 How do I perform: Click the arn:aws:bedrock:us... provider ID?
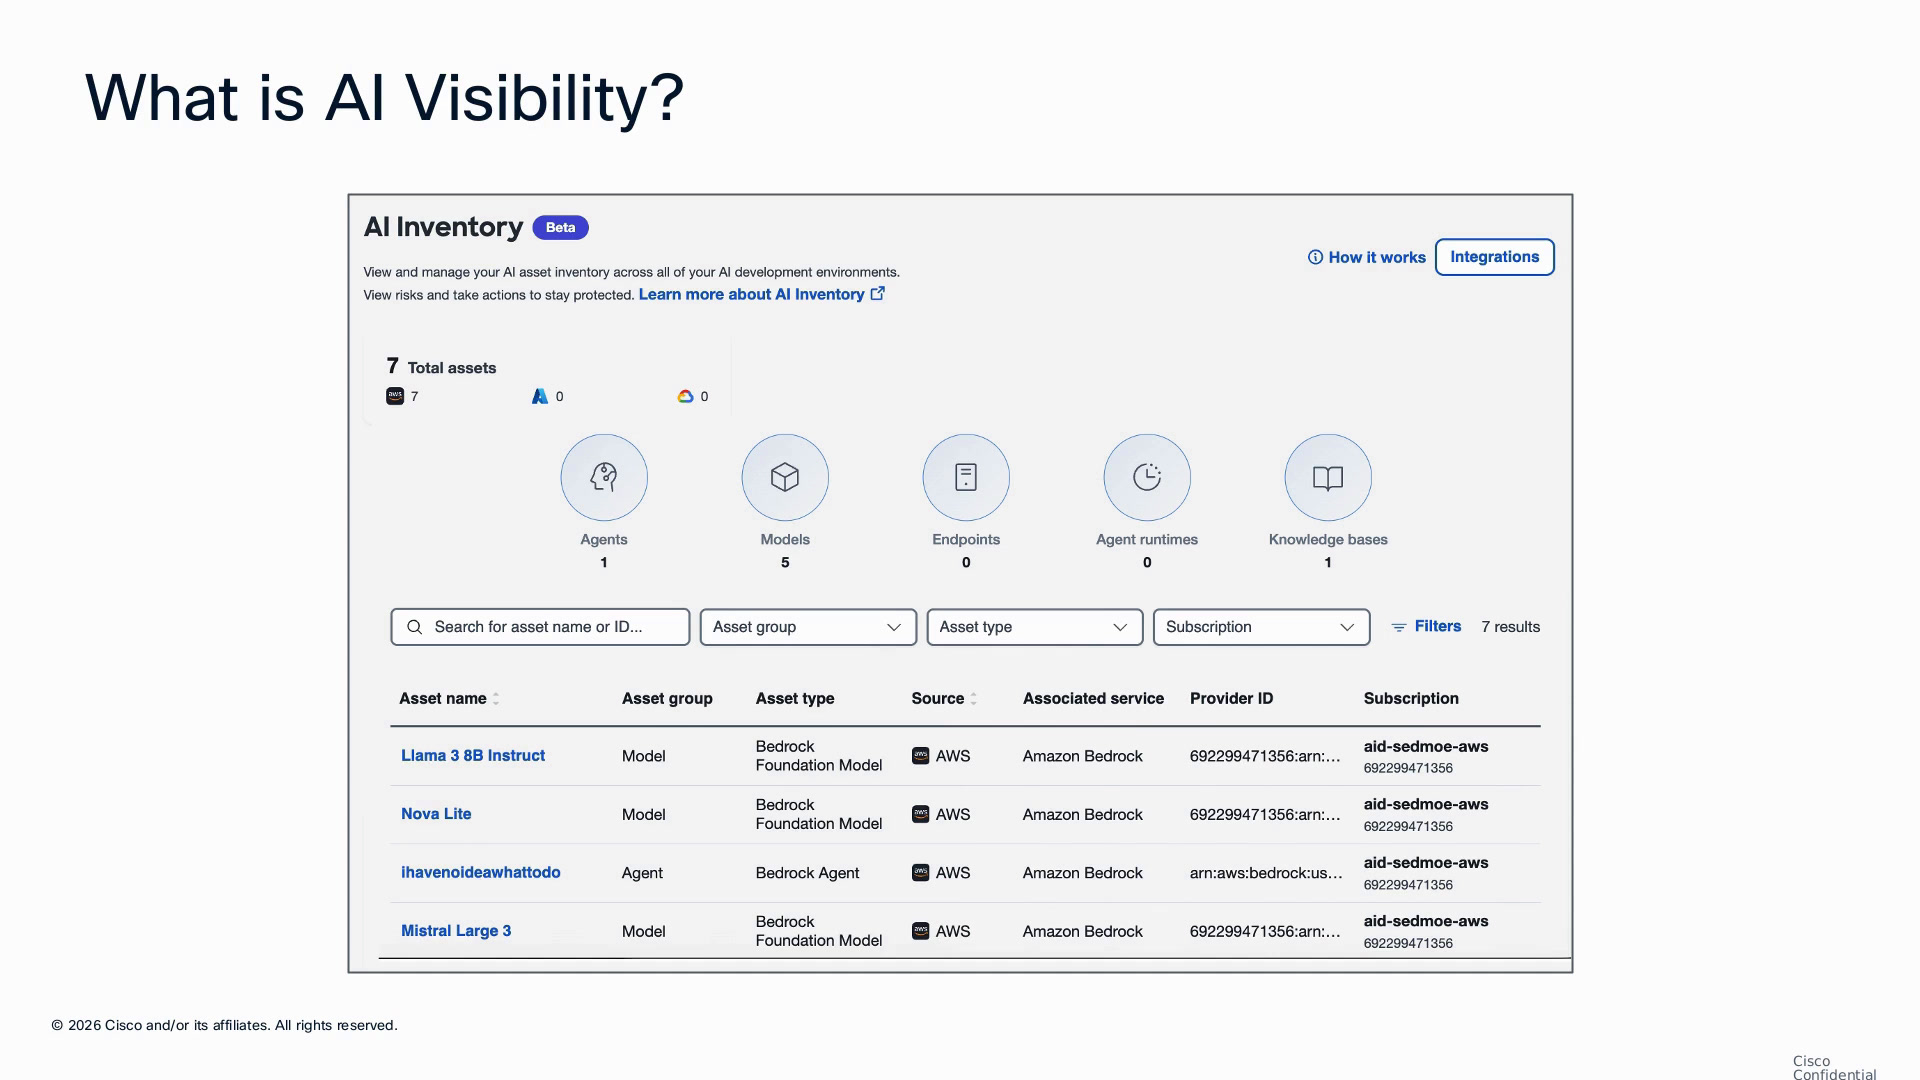point(1266,873)
